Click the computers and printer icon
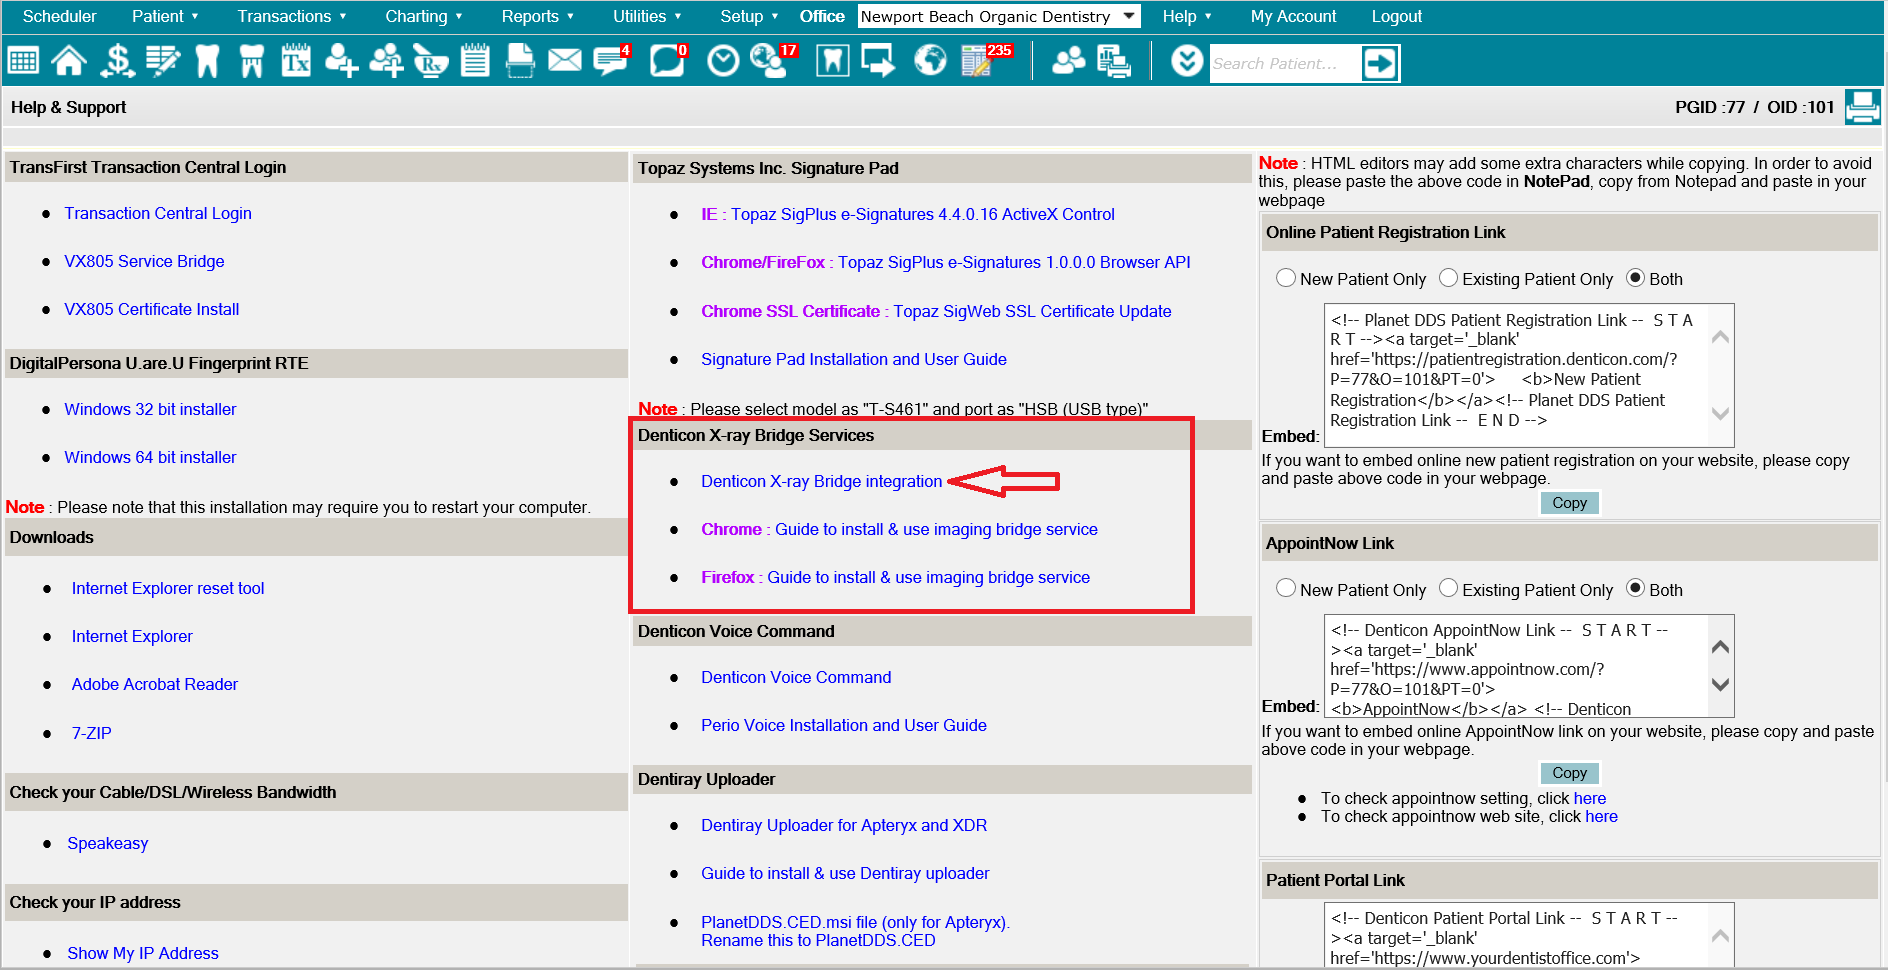1888x970 pixels. [1114, 61]
